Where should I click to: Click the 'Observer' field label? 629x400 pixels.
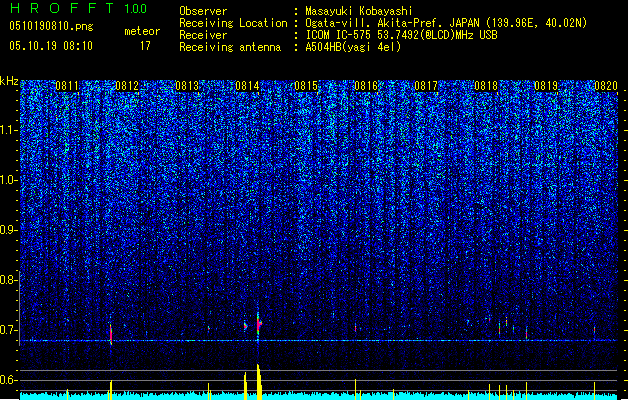tap(203, 11)
